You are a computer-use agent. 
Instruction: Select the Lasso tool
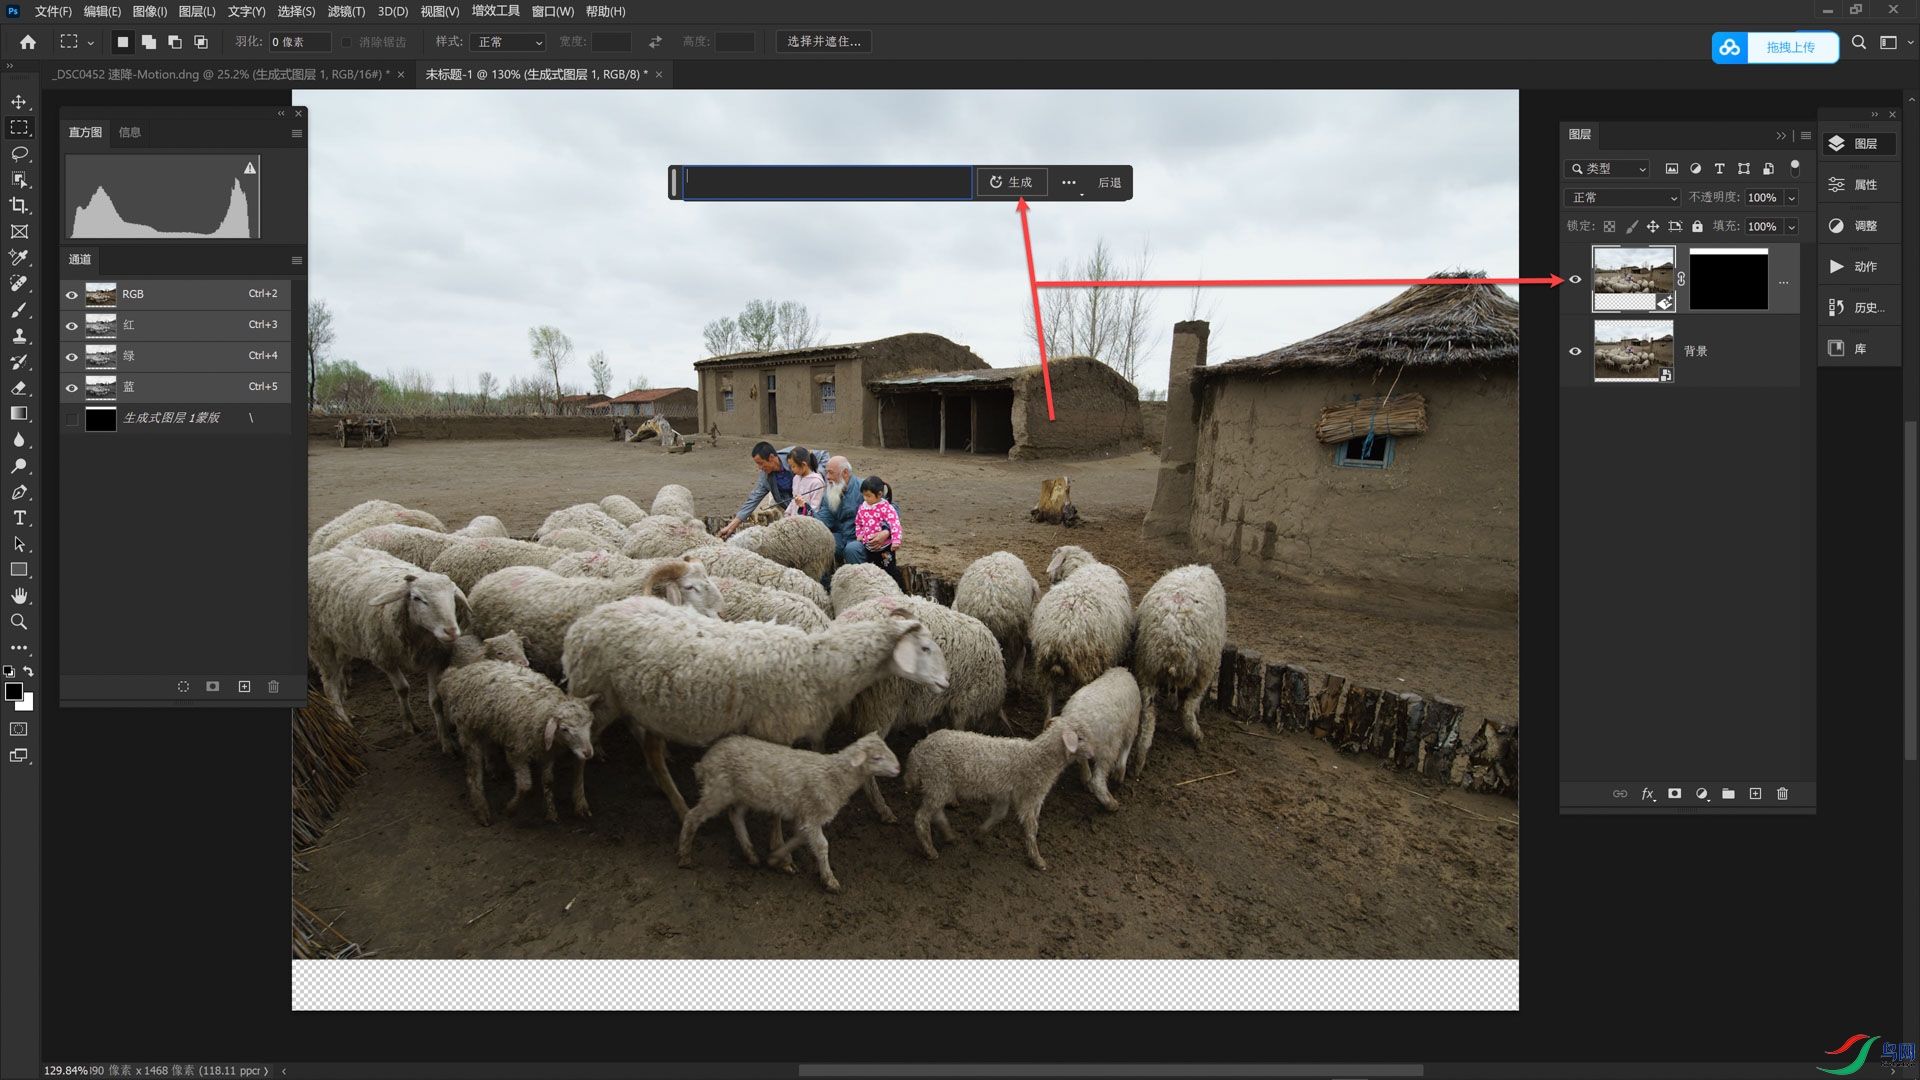coord(19,154)
